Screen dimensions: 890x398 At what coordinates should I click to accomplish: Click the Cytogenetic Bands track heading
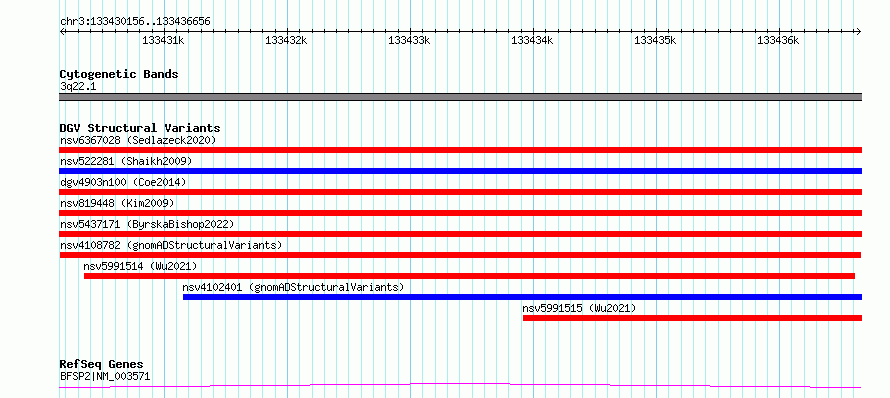119,74
